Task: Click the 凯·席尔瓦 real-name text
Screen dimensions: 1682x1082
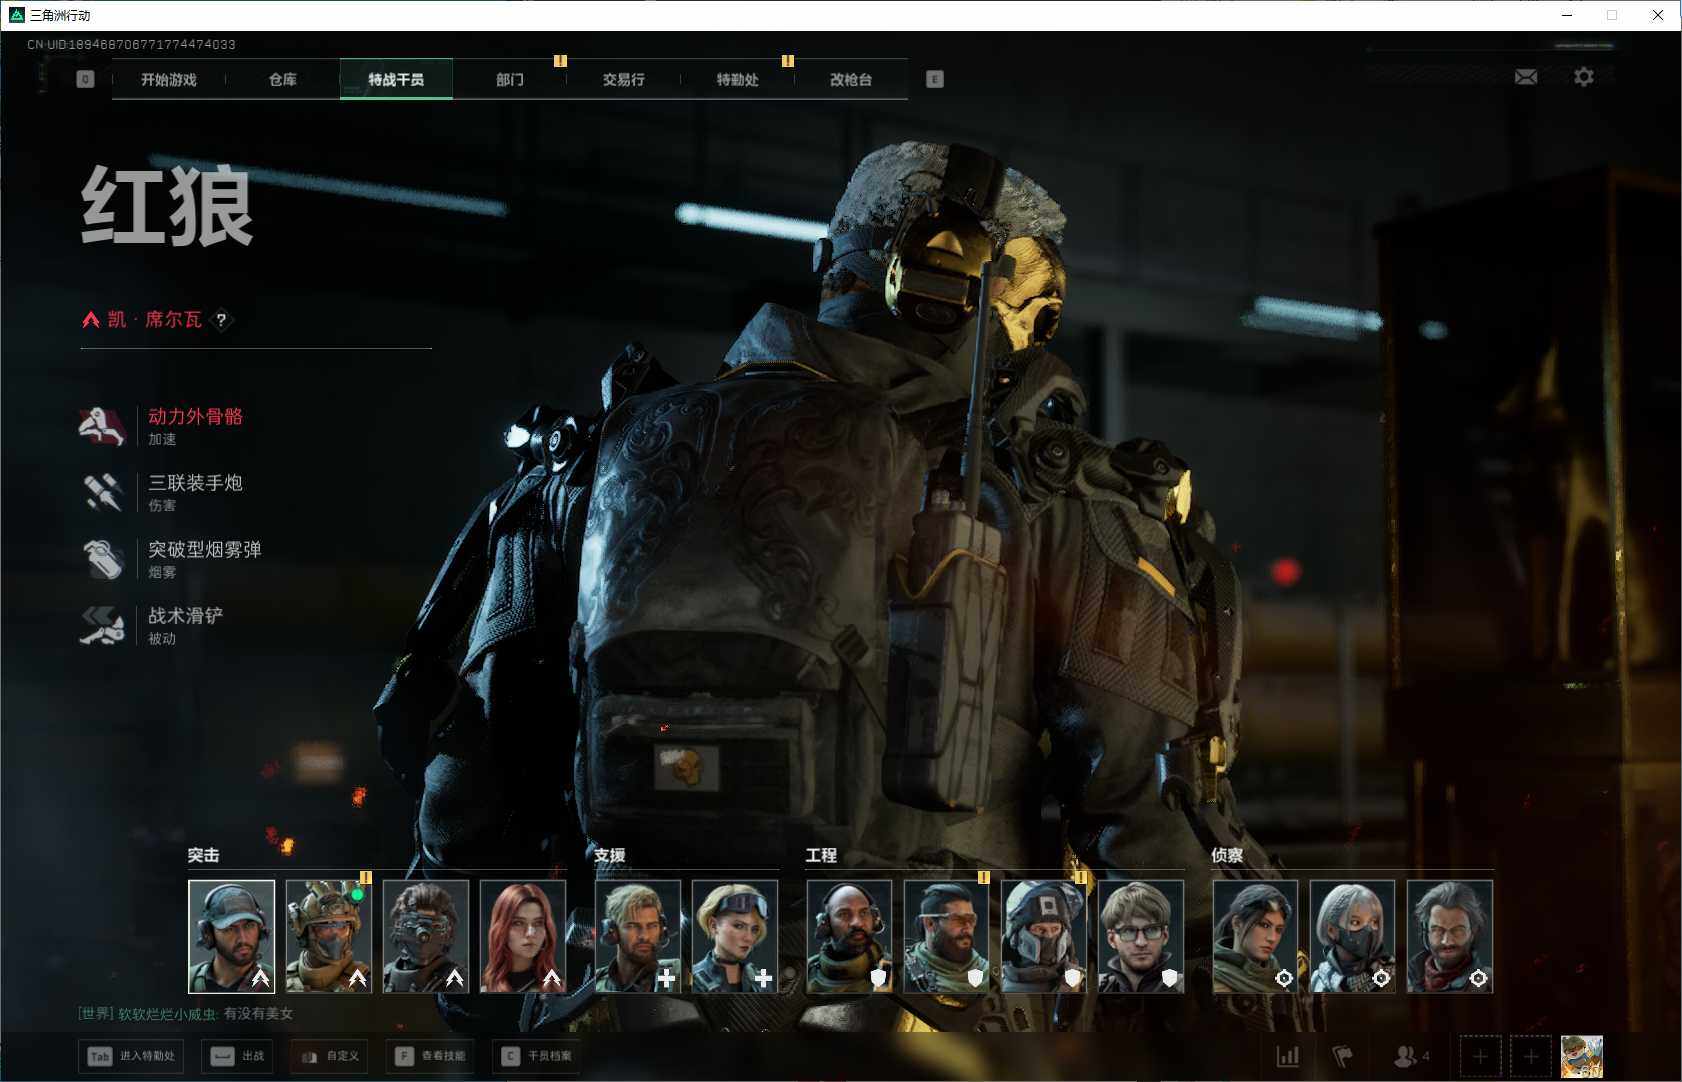Action: coord(154,320)
